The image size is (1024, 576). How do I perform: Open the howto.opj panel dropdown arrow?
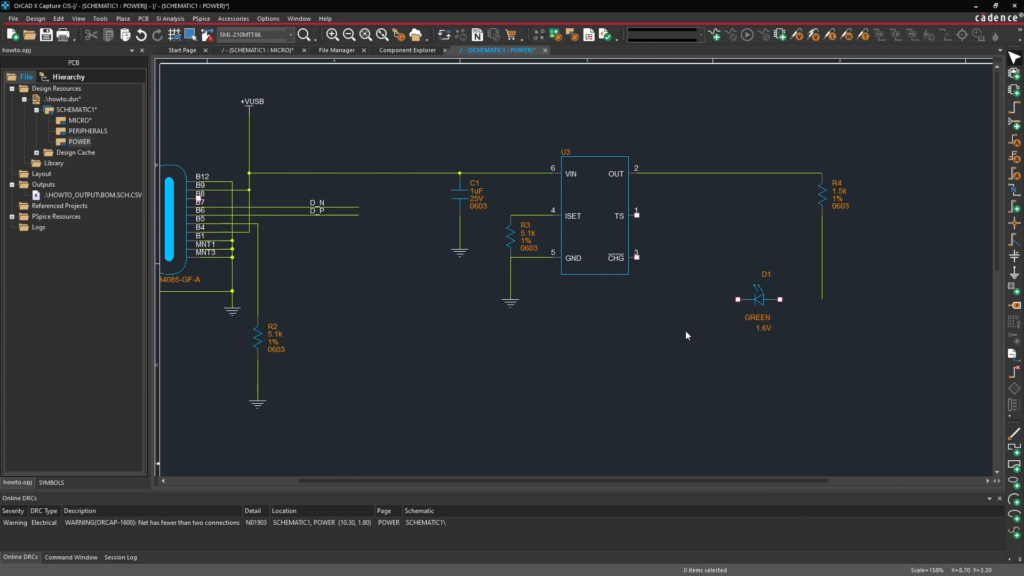132,50
